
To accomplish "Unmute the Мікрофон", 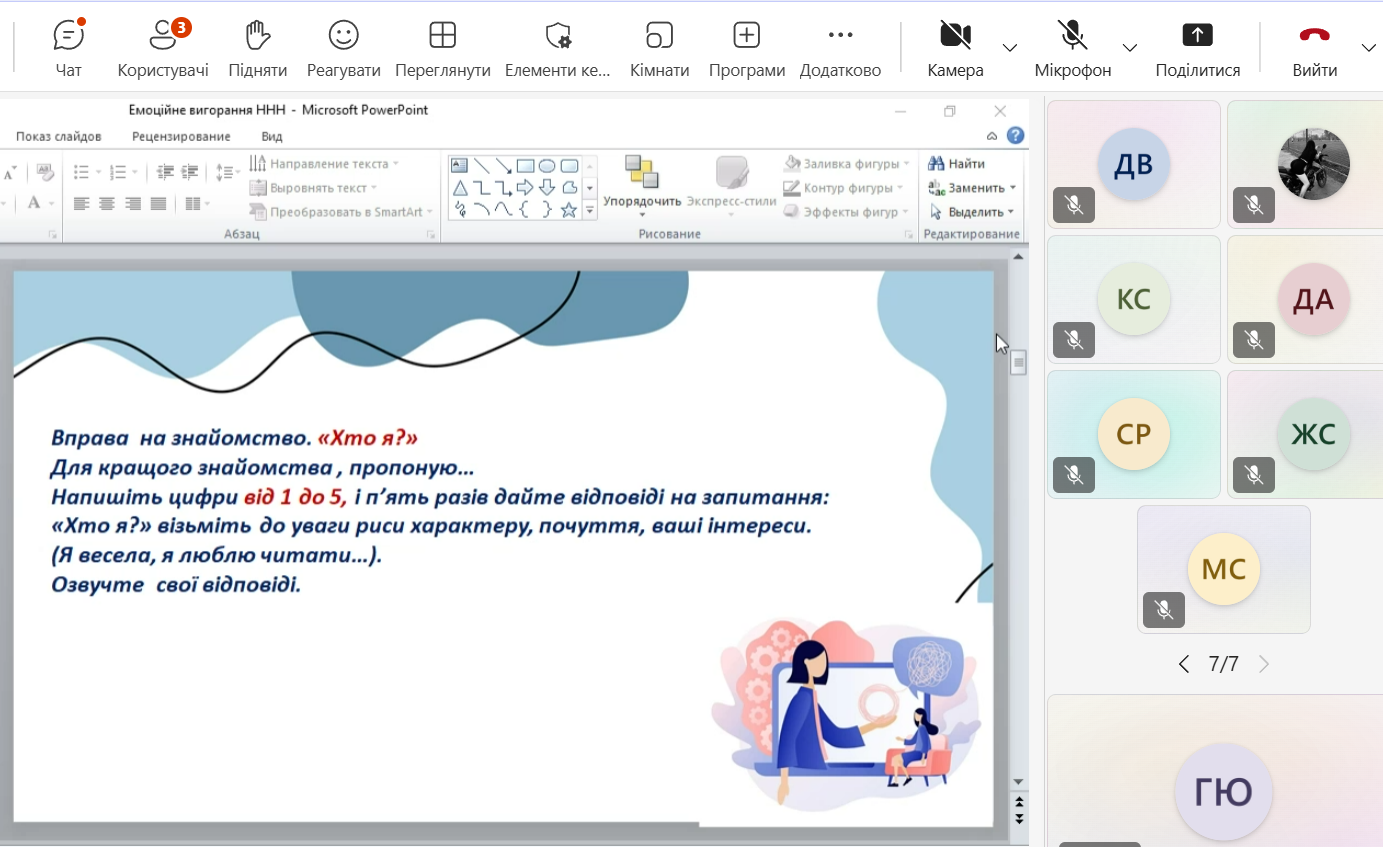I will (x=1072, y=49).
